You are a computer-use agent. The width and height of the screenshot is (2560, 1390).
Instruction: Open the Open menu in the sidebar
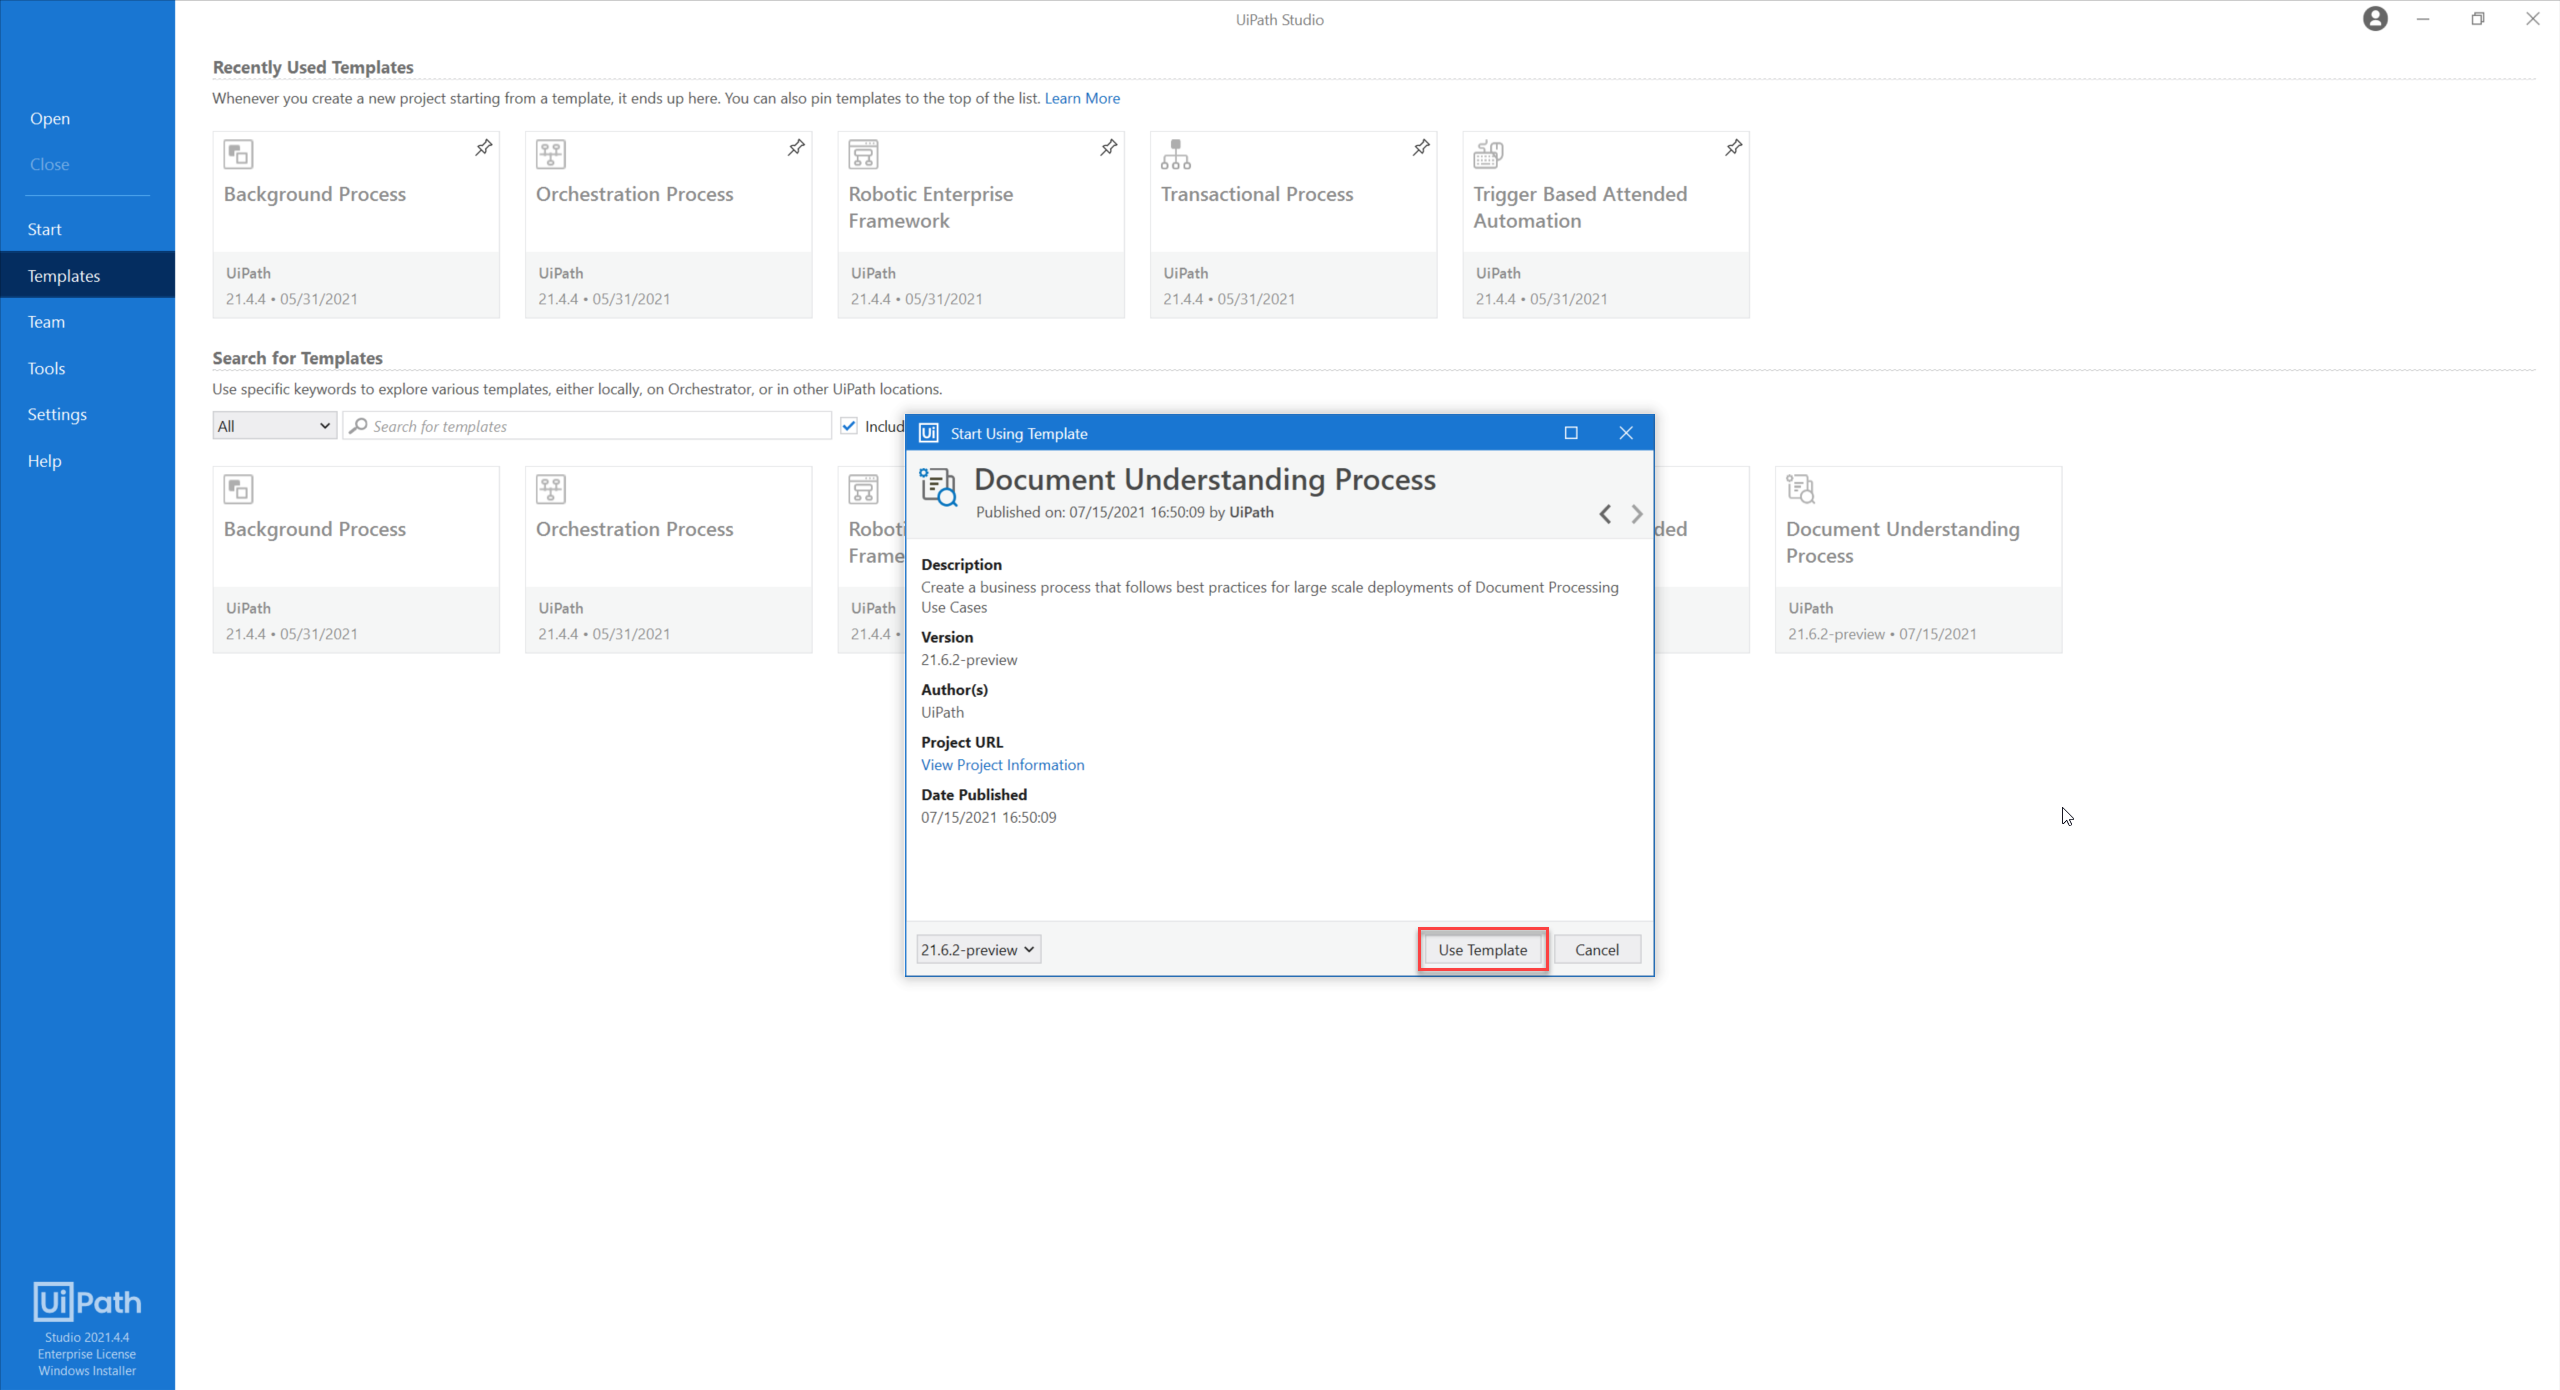(x=50, y=118)
